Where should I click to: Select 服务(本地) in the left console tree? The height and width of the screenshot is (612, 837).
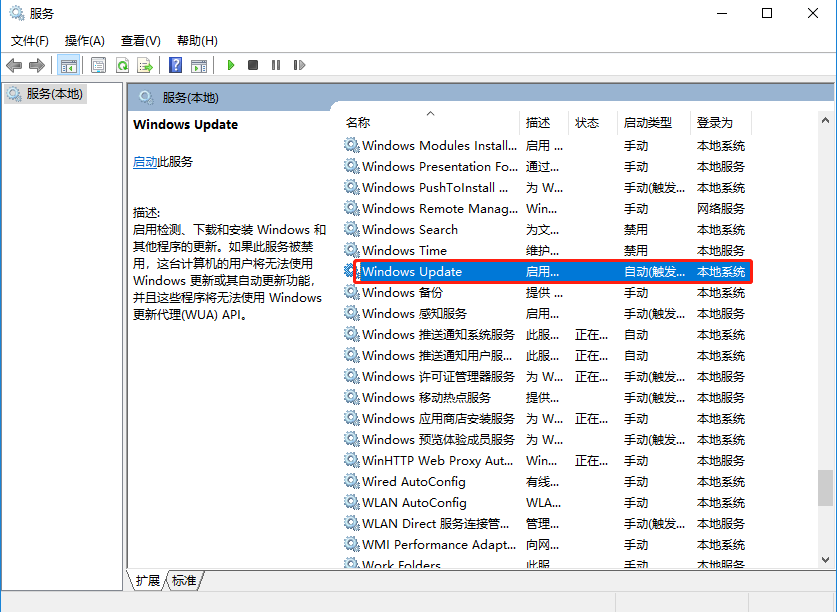pos(46,94)
